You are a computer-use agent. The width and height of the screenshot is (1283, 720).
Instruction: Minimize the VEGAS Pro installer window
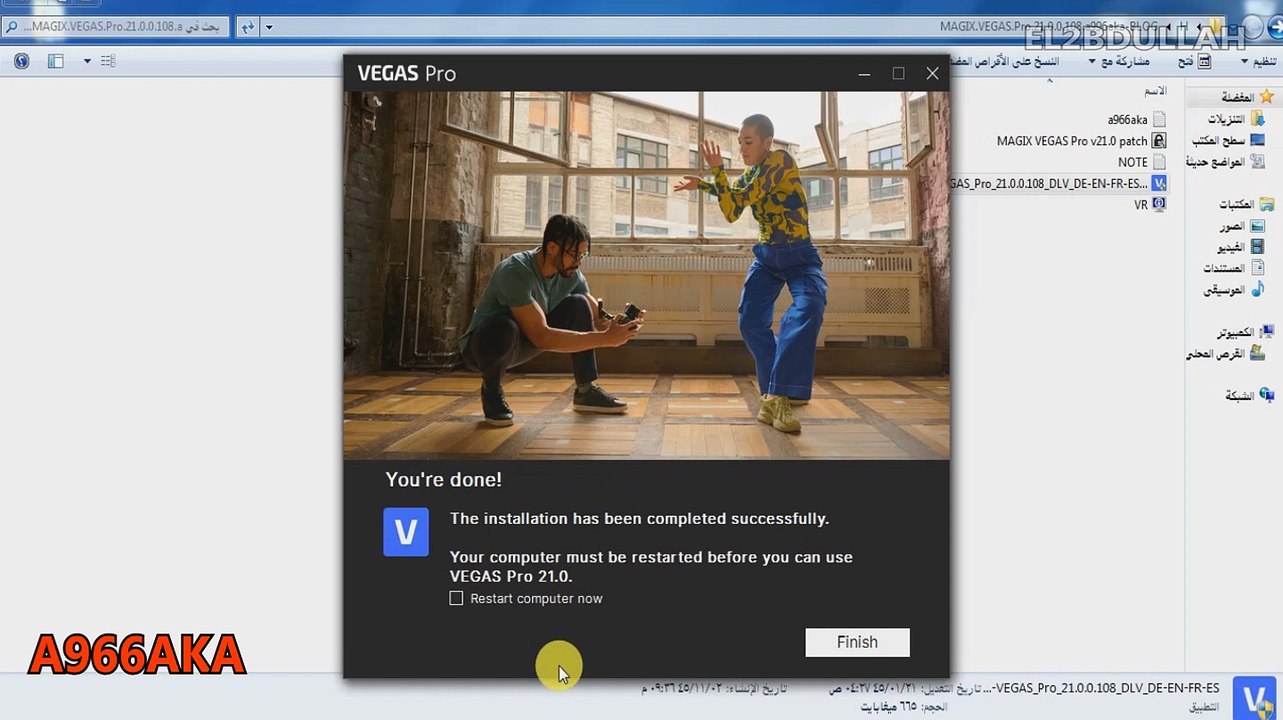pyautogui.click(x=864, y=73)
